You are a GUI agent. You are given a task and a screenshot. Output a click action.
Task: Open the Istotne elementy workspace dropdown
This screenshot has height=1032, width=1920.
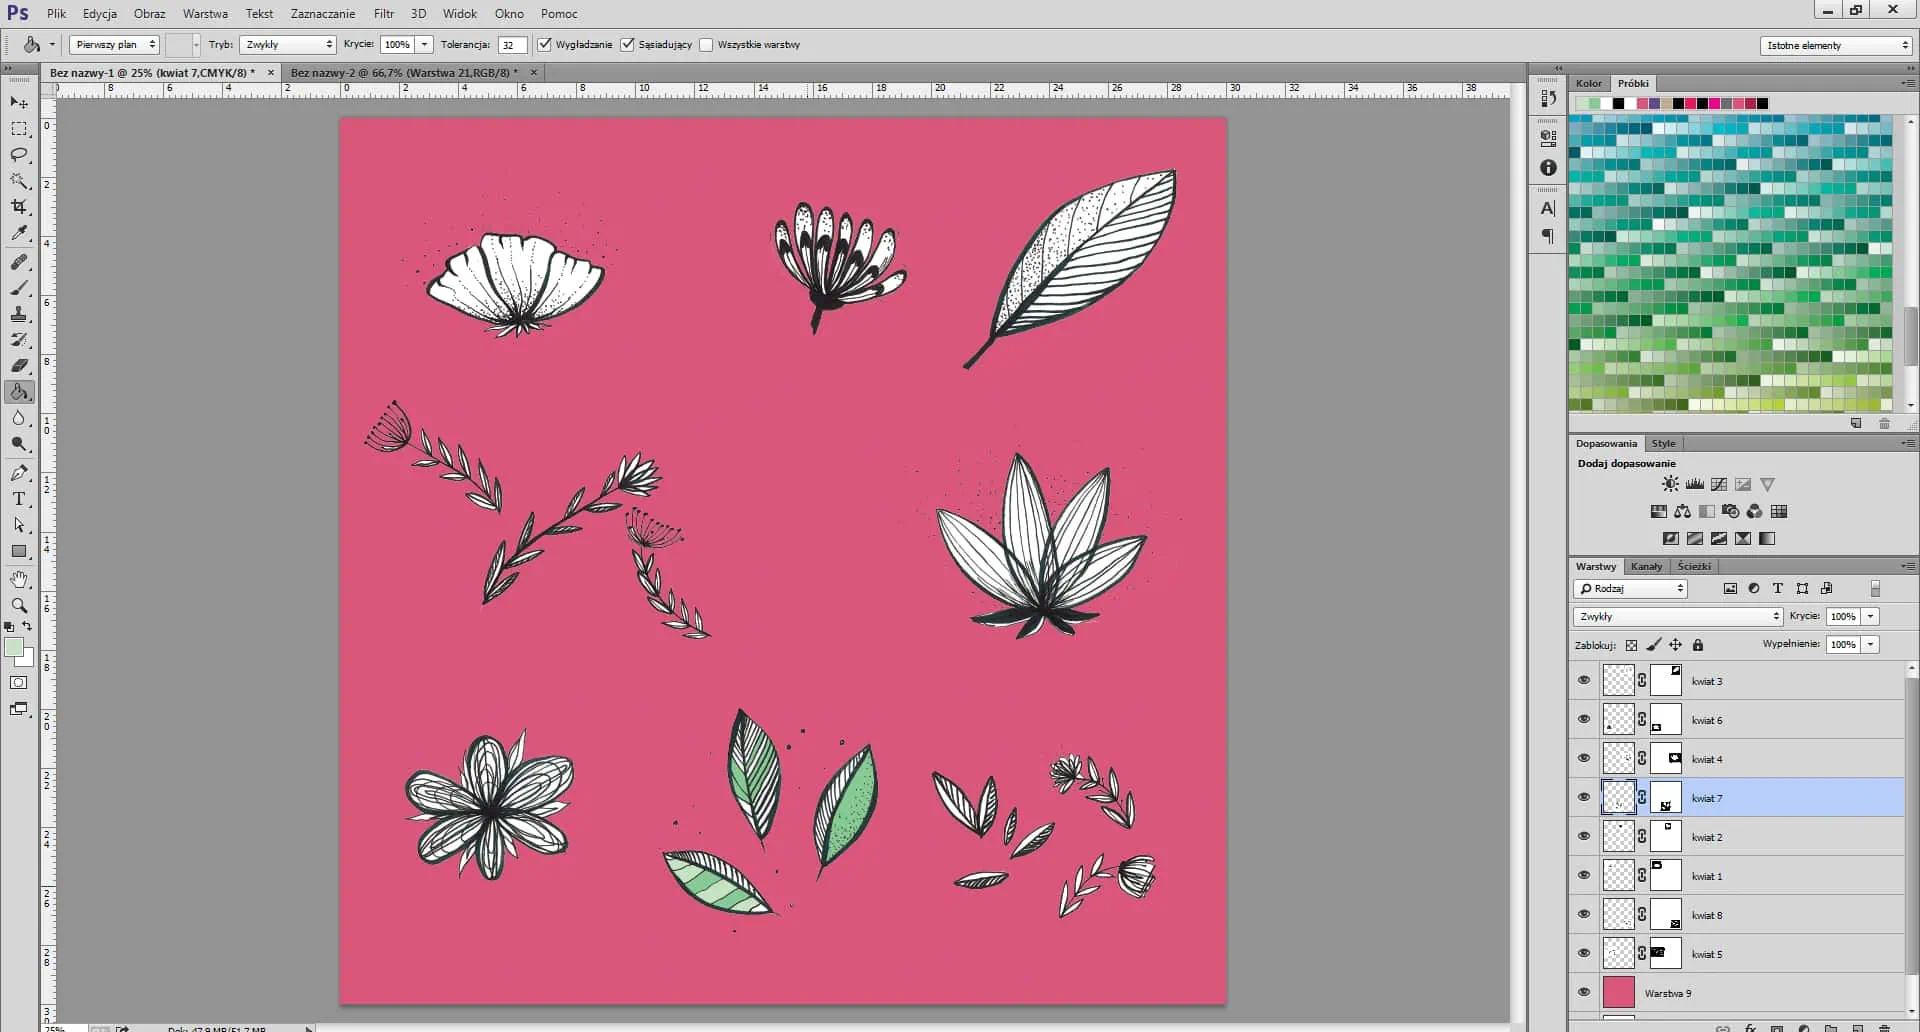pyautogui.click(x=1836, y=46)
